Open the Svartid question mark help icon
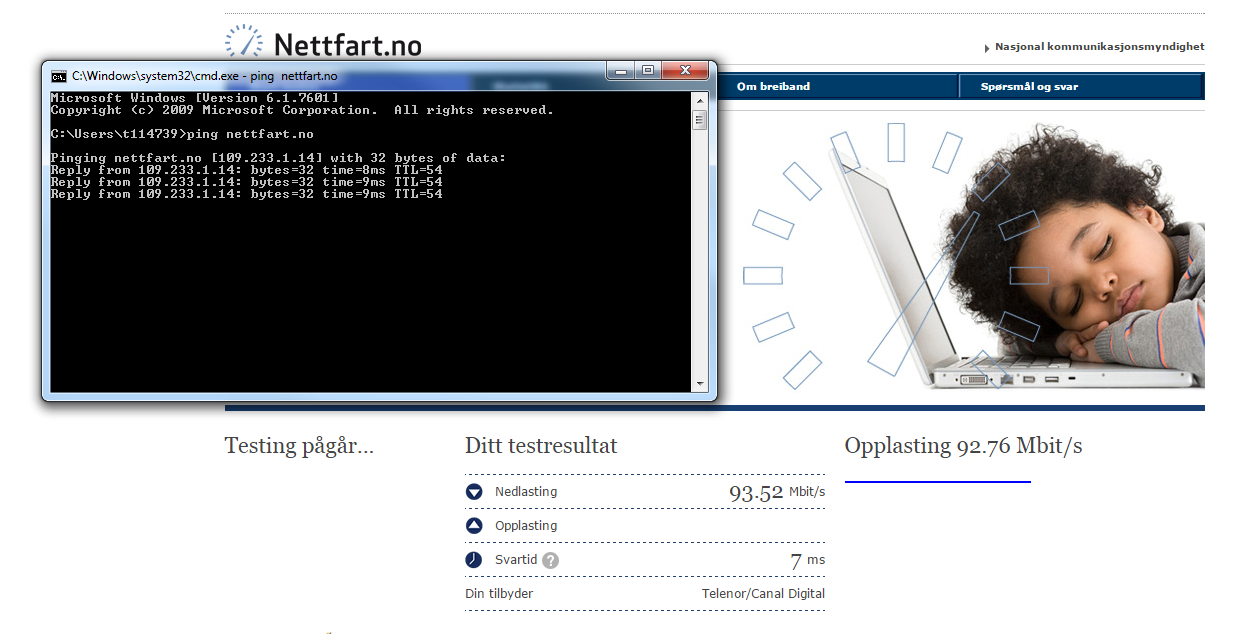Screen dimensions: 1255x634 550,561
